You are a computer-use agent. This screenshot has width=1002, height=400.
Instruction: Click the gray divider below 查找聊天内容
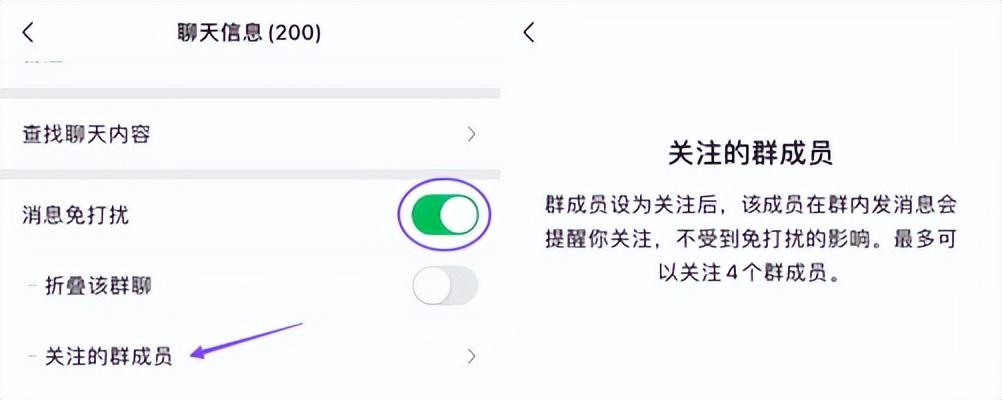(250, 171)
